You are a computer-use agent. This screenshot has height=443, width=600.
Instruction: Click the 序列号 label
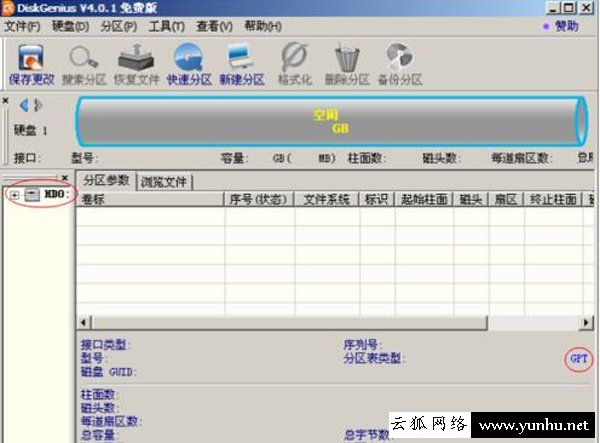point(362,345)
